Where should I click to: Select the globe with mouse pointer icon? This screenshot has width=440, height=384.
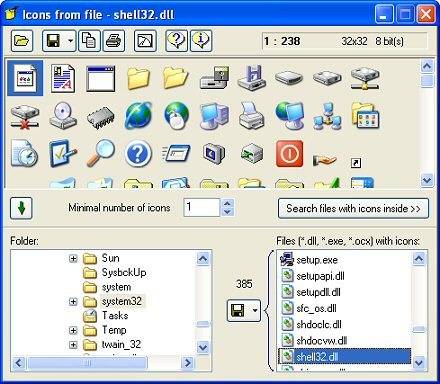(x=176, y=116)
